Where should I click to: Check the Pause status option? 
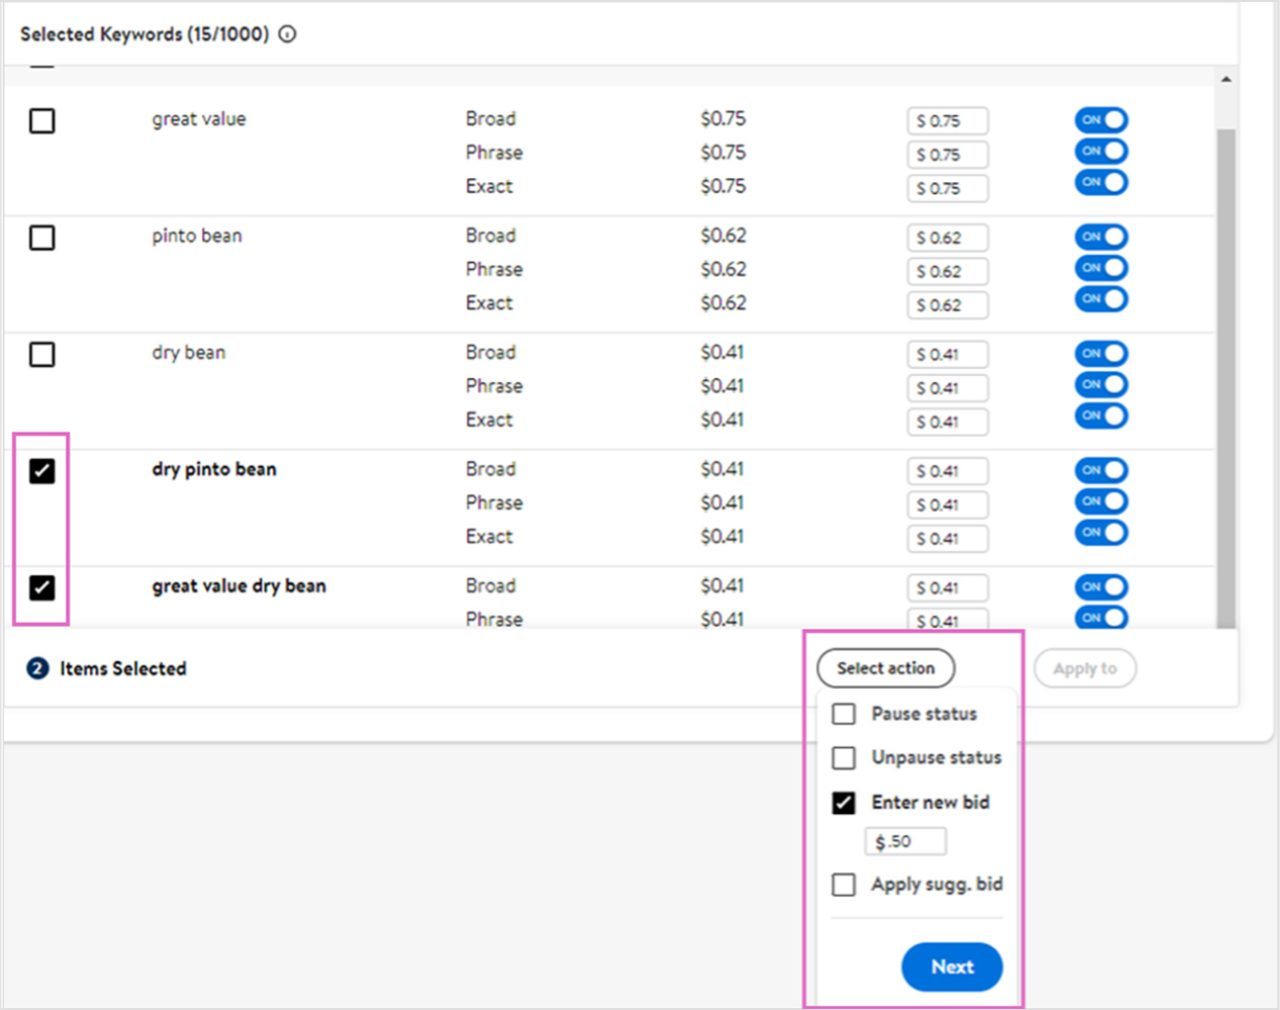tap(843, 713)
